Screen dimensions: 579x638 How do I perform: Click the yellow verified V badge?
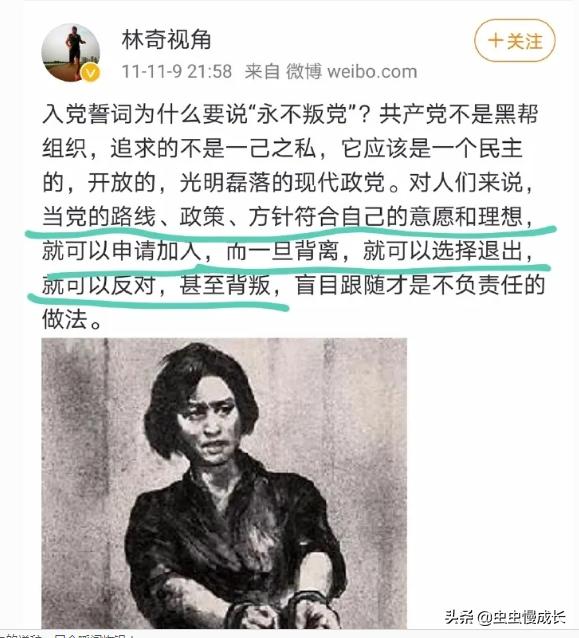pyautogui.click(x=90, y=73)
